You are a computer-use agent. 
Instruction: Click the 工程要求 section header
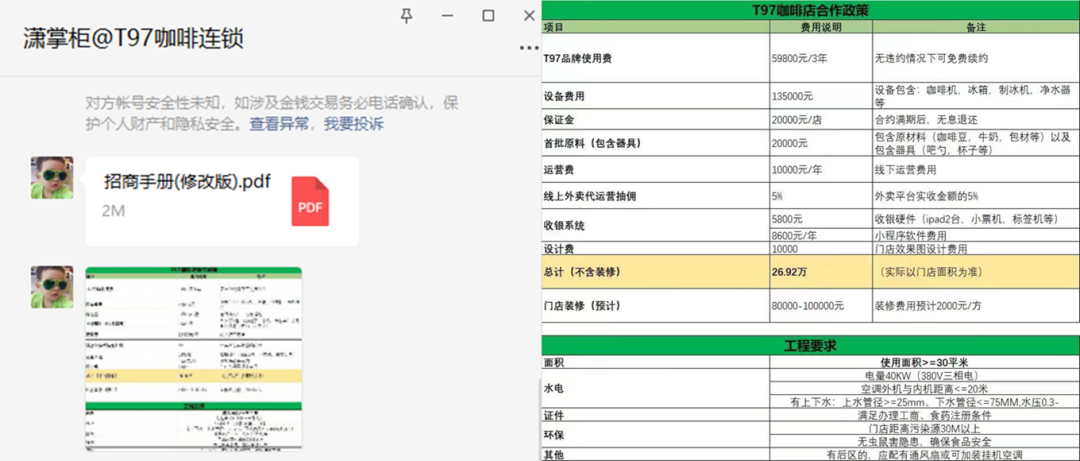(810, 345)
